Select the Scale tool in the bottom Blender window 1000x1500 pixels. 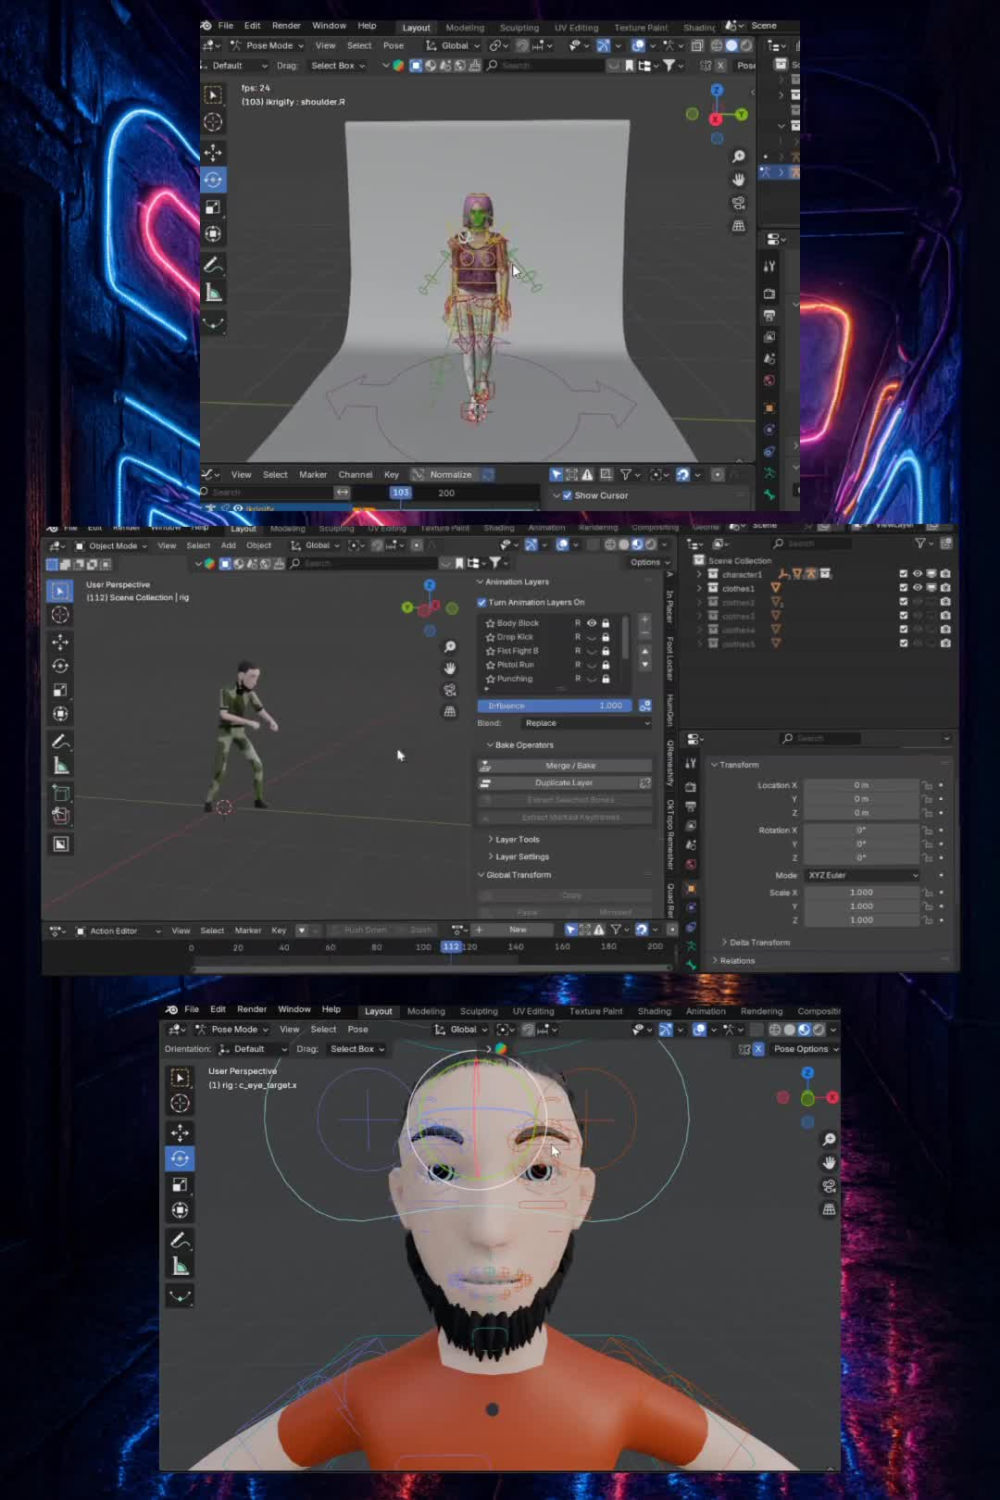pyautogui.click(x=180, y=1184)
